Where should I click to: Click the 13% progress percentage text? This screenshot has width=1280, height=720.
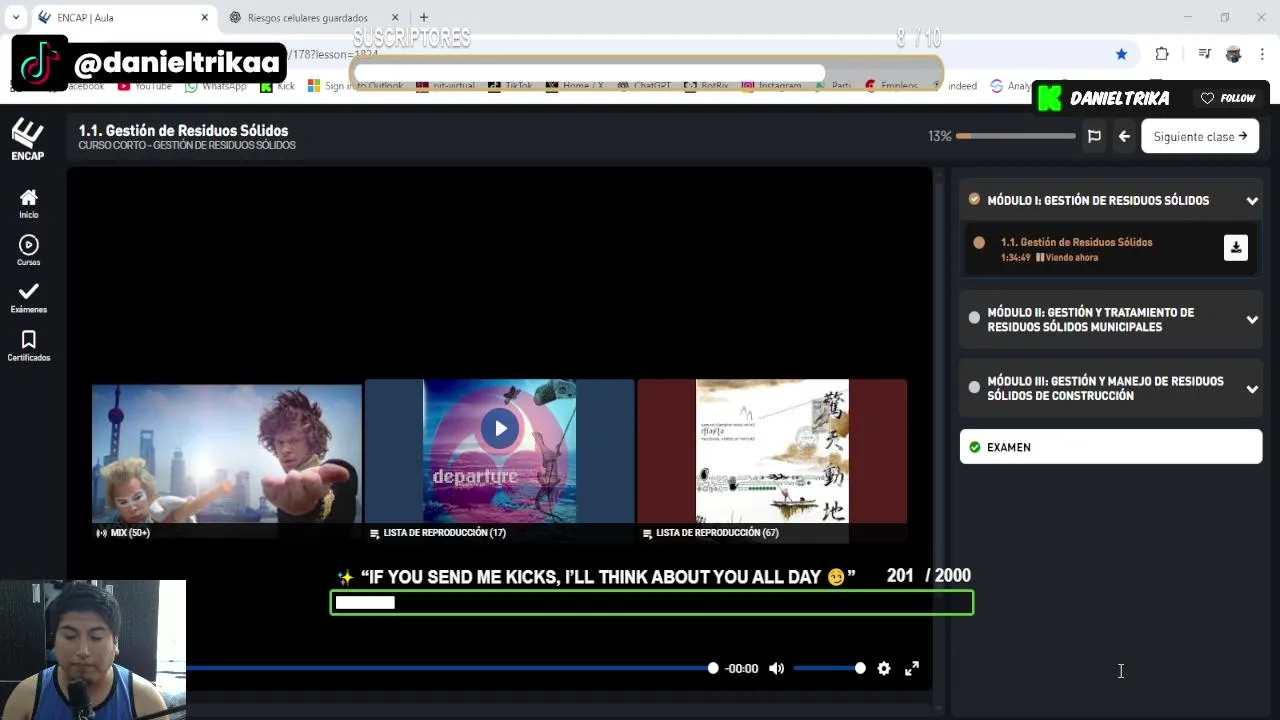click(x=939, y=136)
